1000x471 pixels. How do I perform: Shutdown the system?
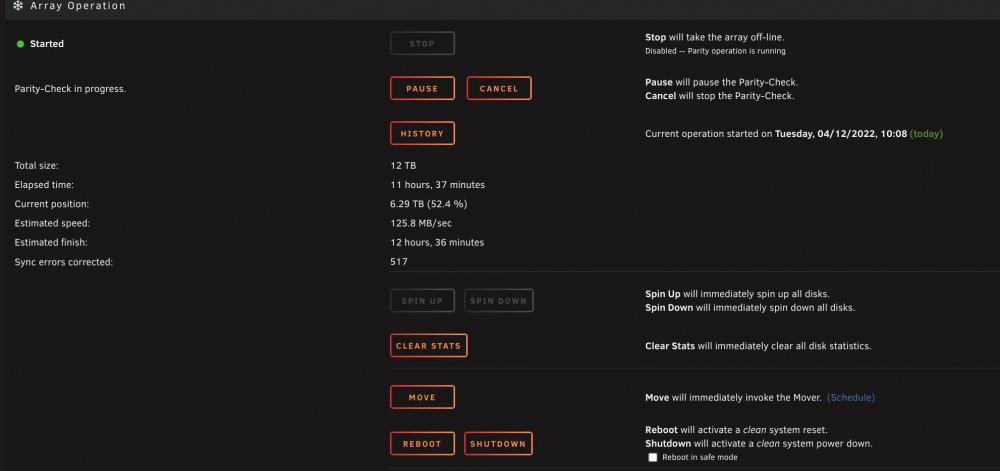tap(498, 444)
